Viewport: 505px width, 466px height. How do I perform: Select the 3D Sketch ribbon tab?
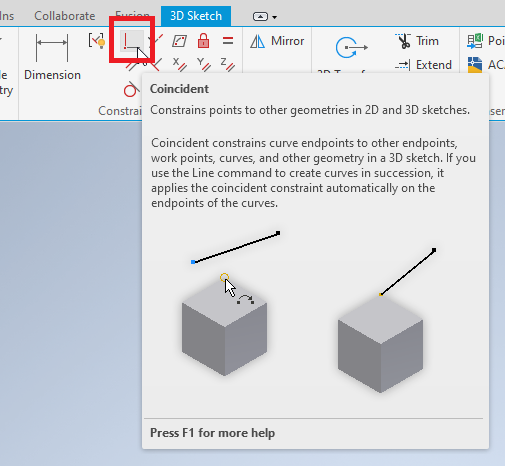coord(196,16)
